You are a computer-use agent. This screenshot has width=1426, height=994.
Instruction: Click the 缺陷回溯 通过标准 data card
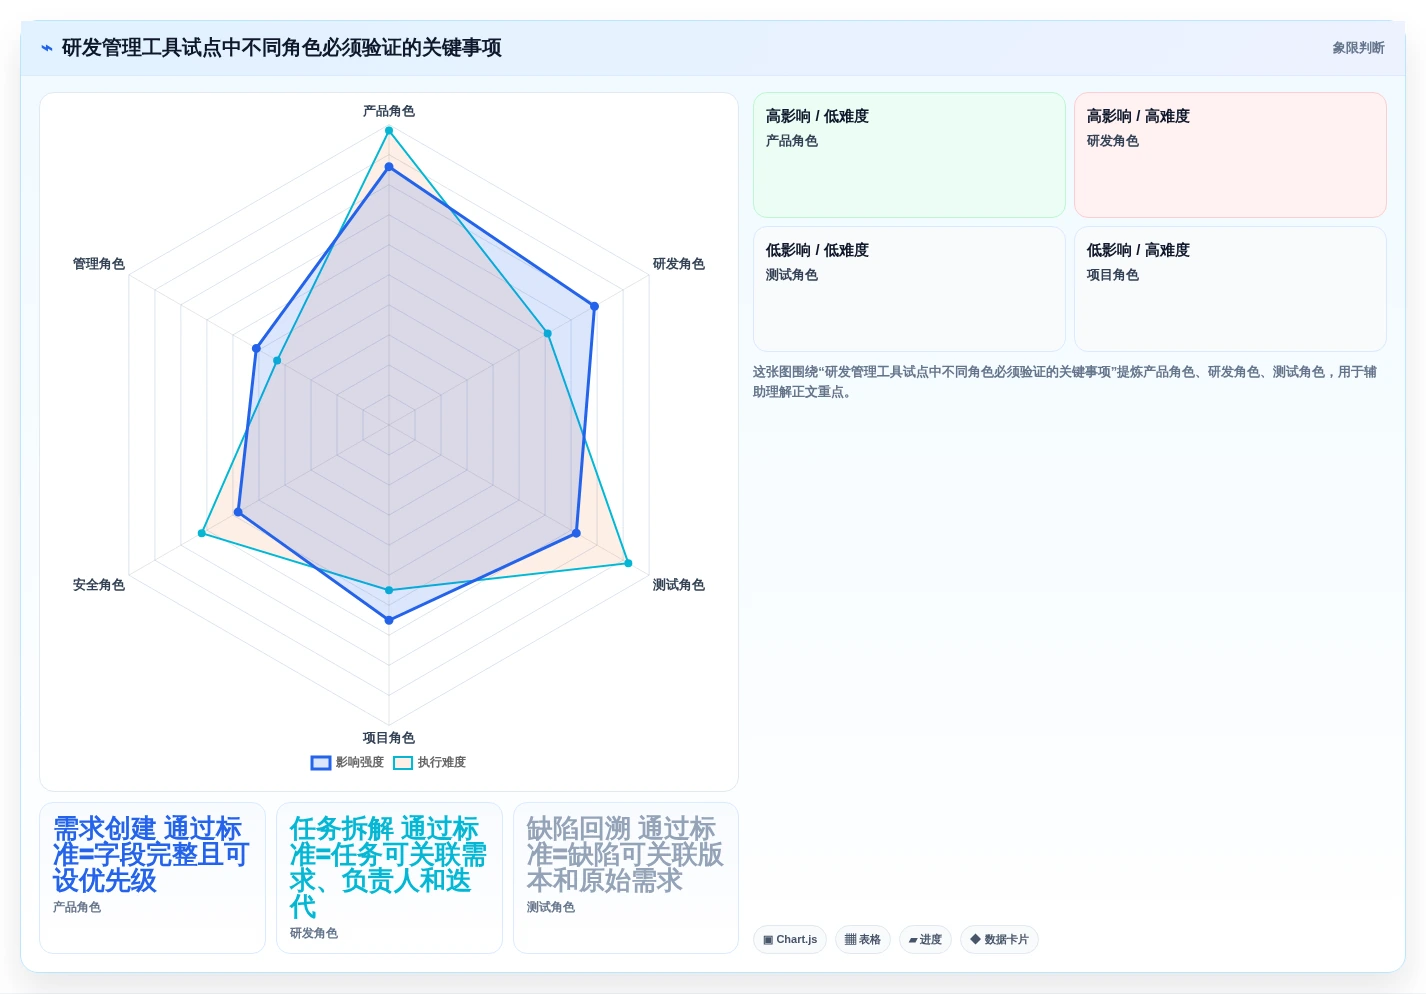pos(626,878)
